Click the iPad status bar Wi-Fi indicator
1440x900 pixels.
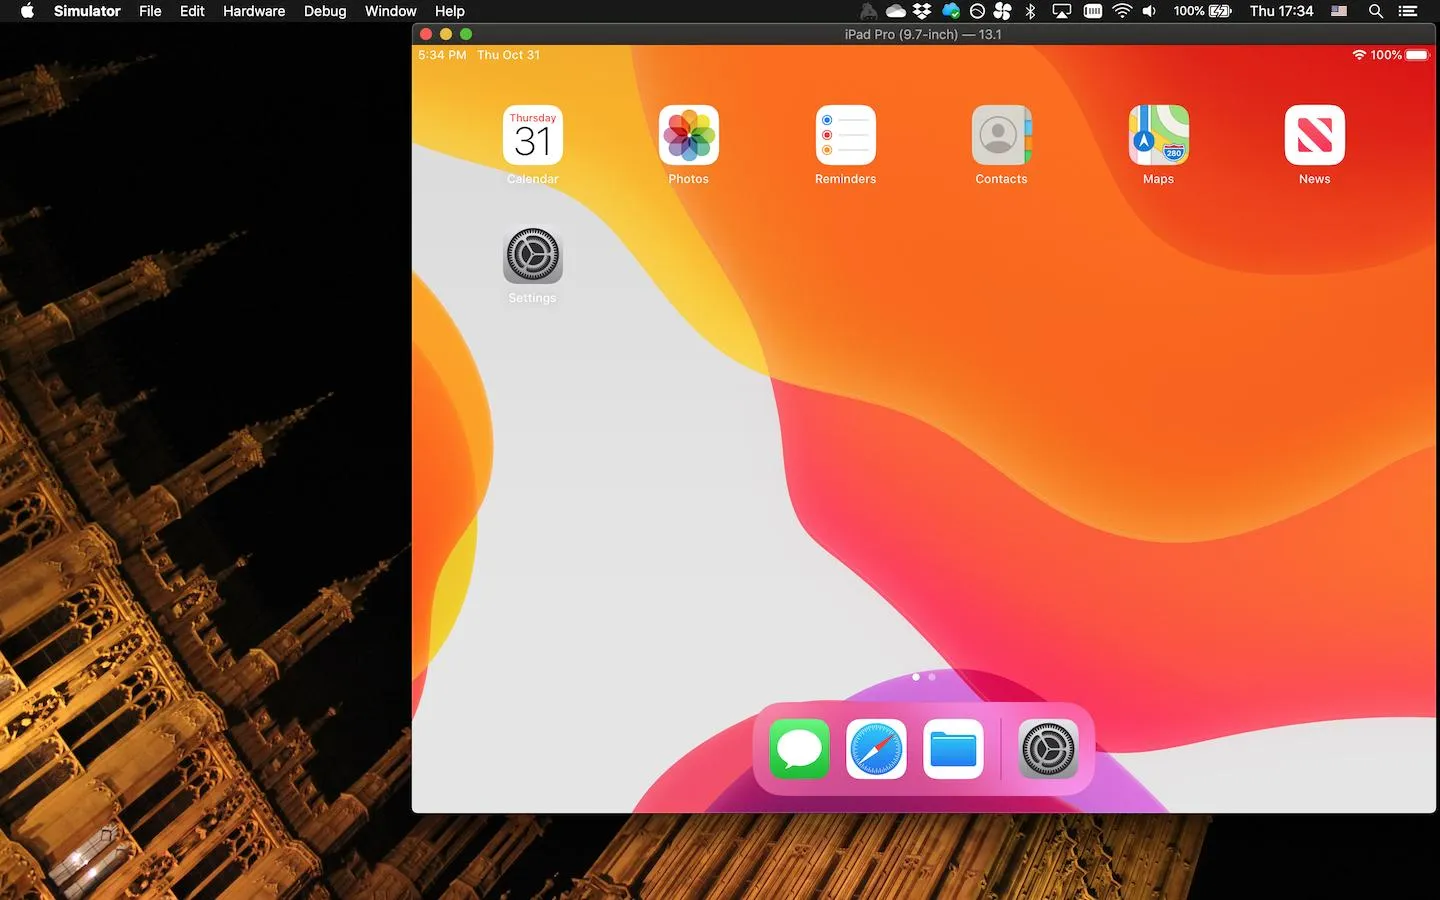pyautogui.click(x=1359, y=55)
